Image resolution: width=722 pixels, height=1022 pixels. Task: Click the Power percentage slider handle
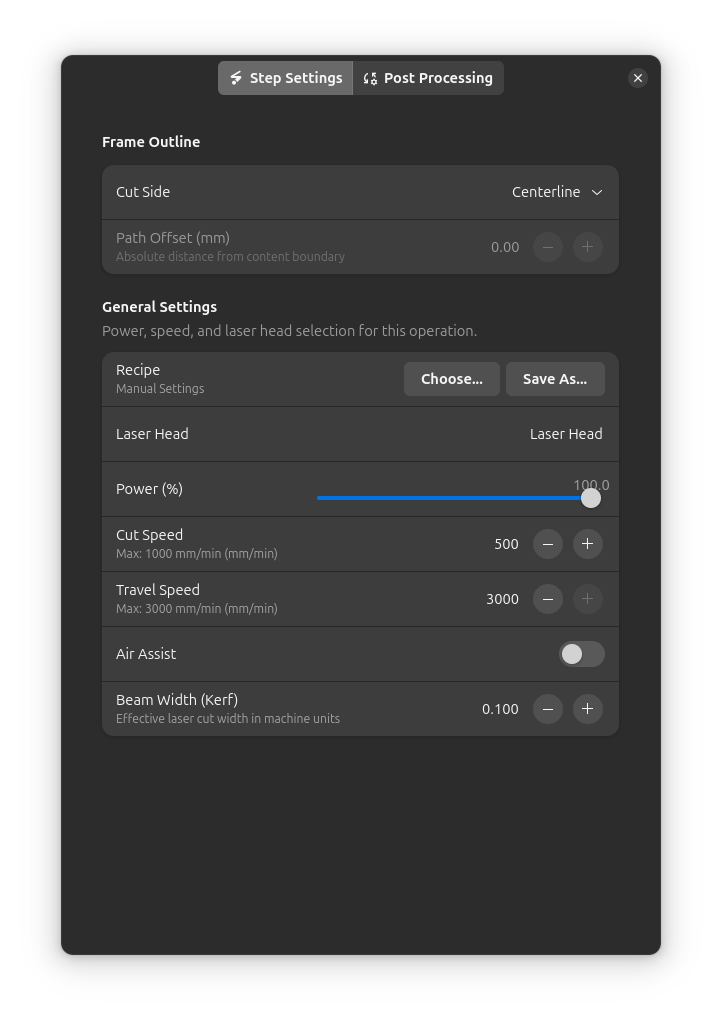coord(590,497)
